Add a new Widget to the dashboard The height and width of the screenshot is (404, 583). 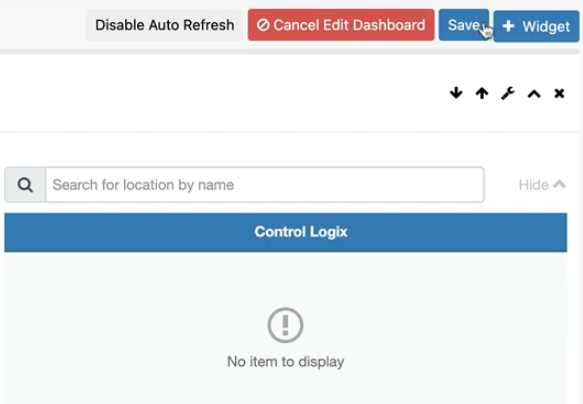(536, 26)
